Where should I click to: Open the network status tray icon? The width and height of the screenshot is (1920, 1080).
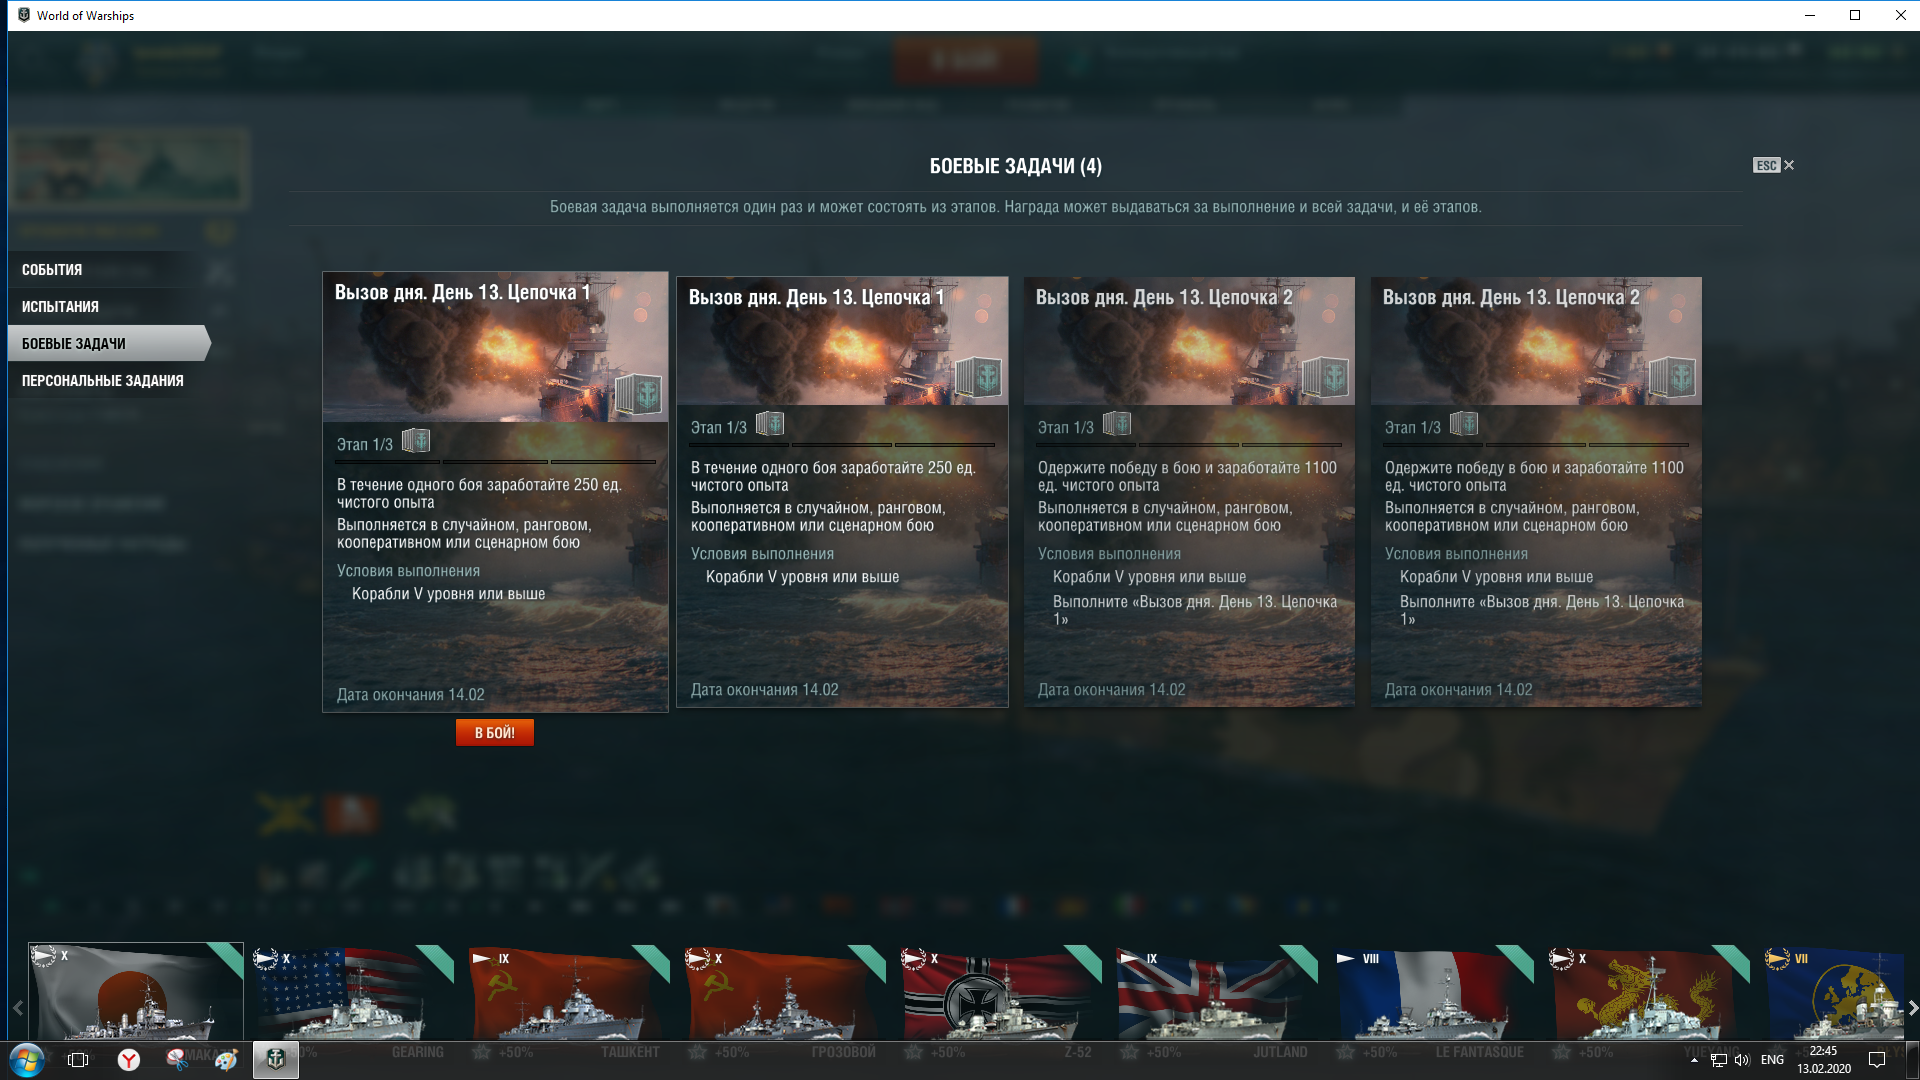[x=1719, y=1060]
